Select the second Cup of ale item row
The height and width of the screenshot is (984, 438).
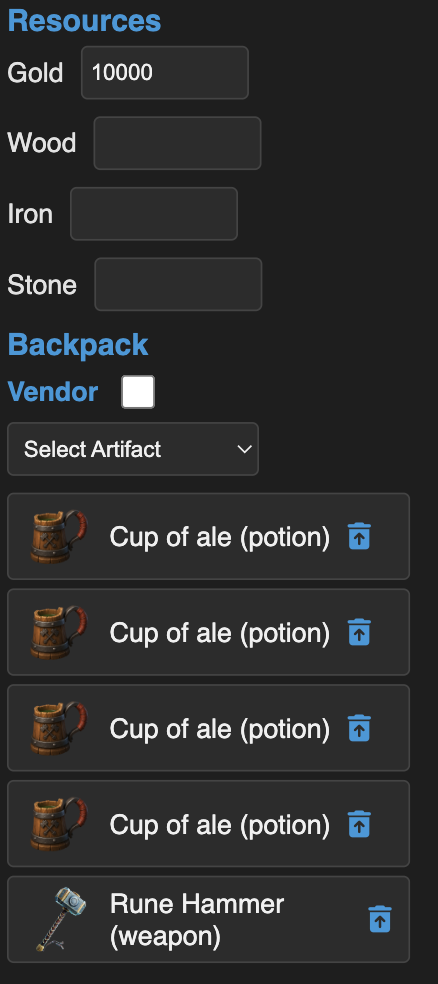click(208, 632)
